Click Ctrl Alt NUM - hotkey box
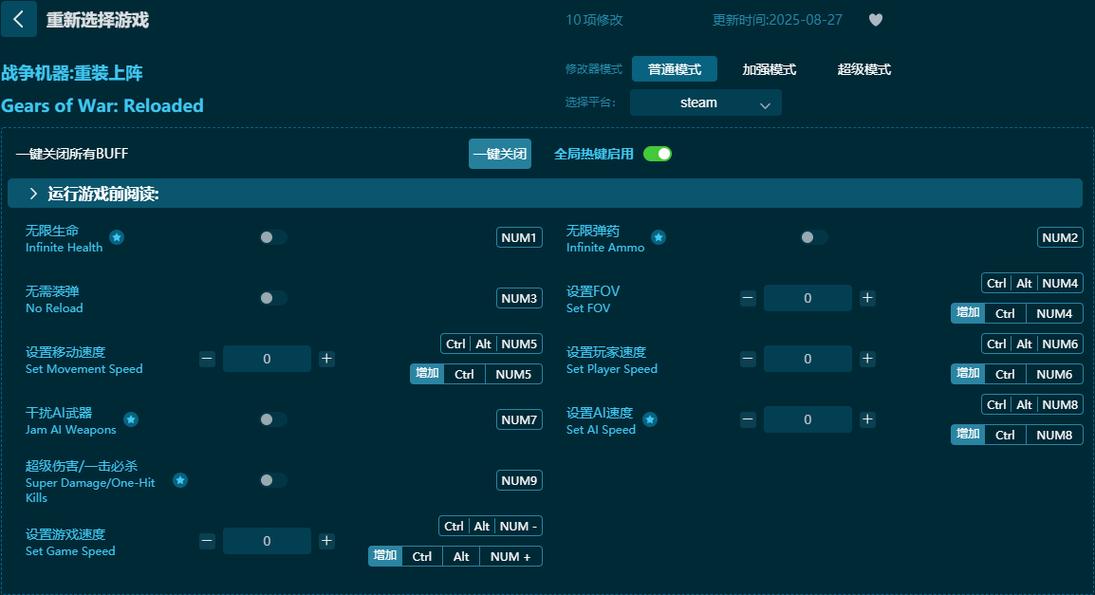 [x=490, y=526]
